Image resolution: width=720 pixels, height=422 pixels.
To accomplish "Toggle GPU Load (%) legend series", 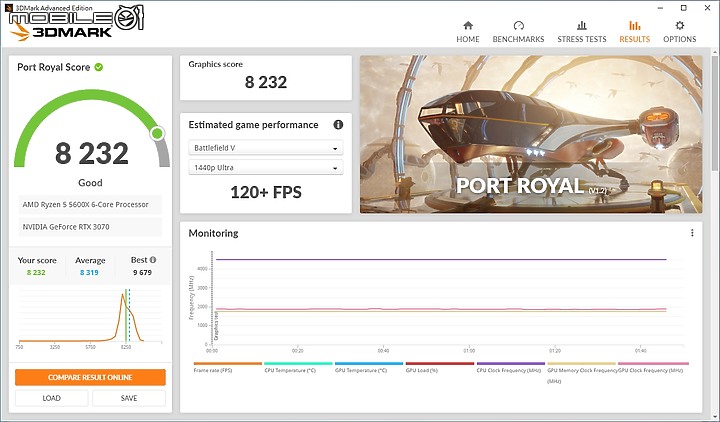I will point(439,367).
